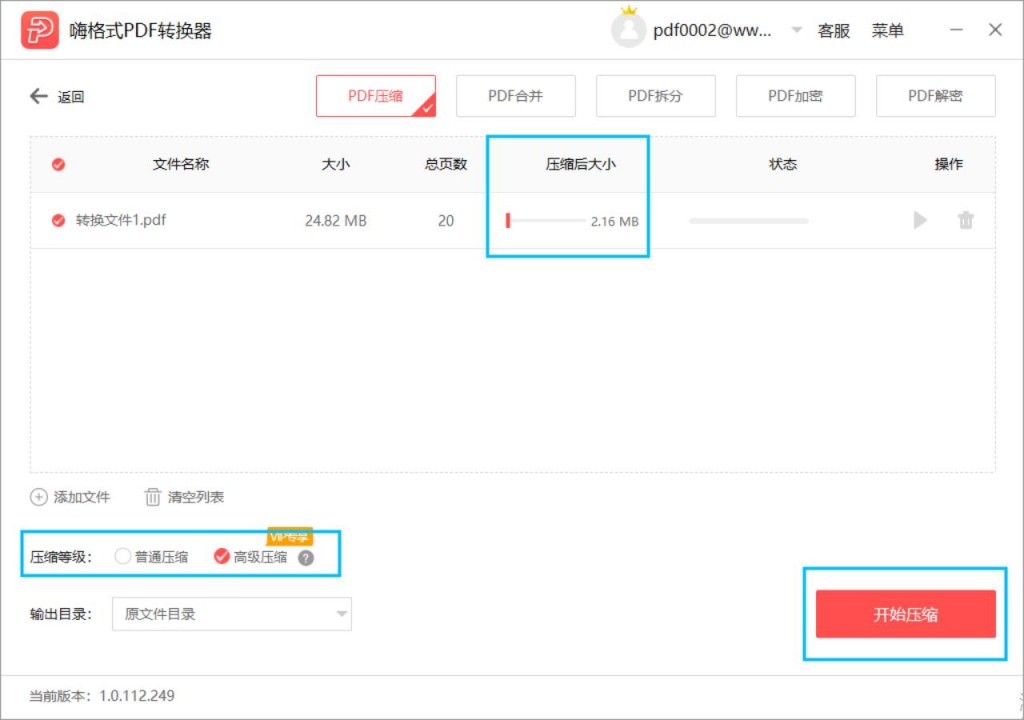This screenshot has width=1024, height=720.
Task: Click 添加文件 text link
Action: tap(82, 497)
